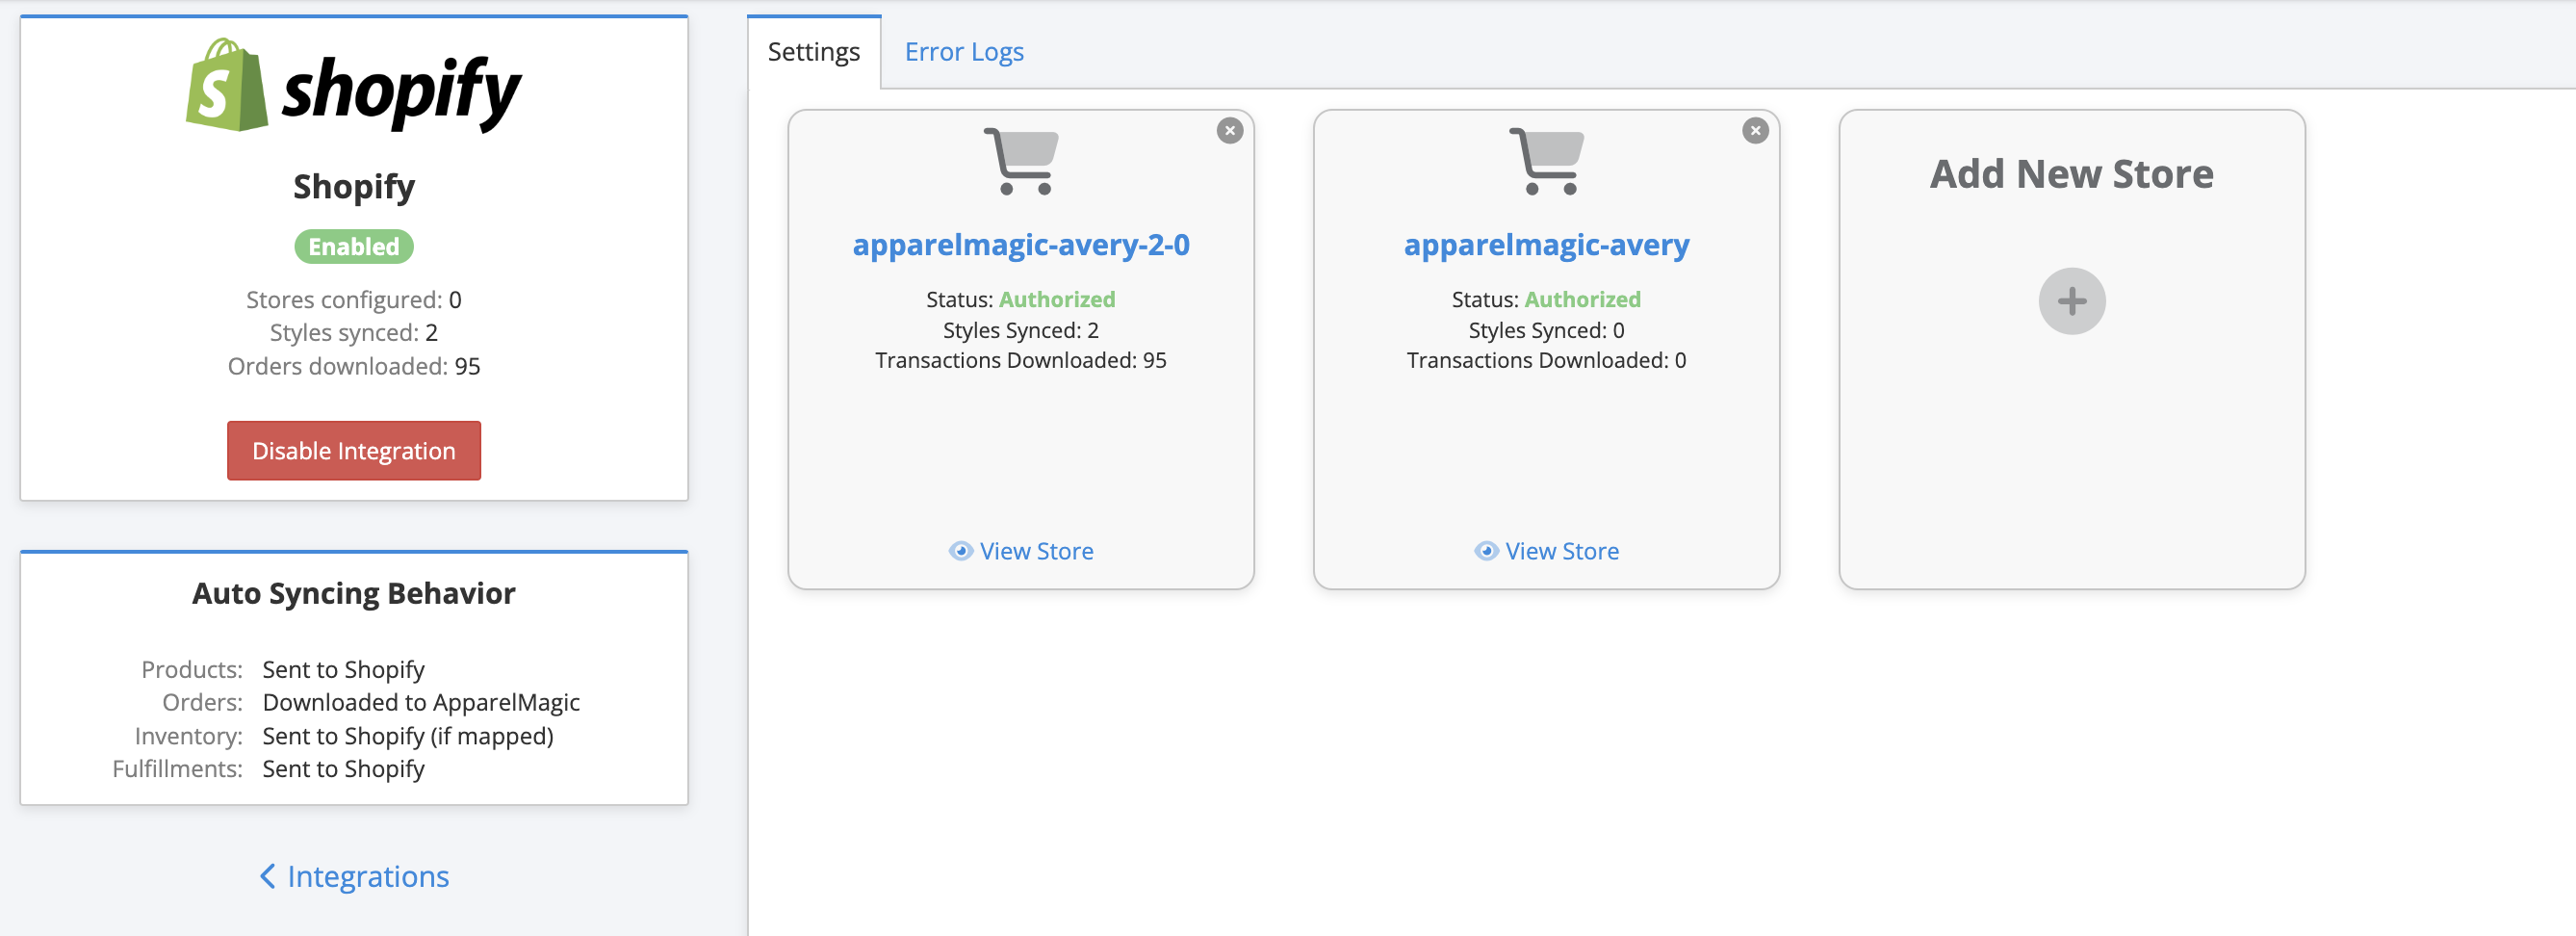Open the apparelmagic-avery-2-0 store link

coord(1020,245)
